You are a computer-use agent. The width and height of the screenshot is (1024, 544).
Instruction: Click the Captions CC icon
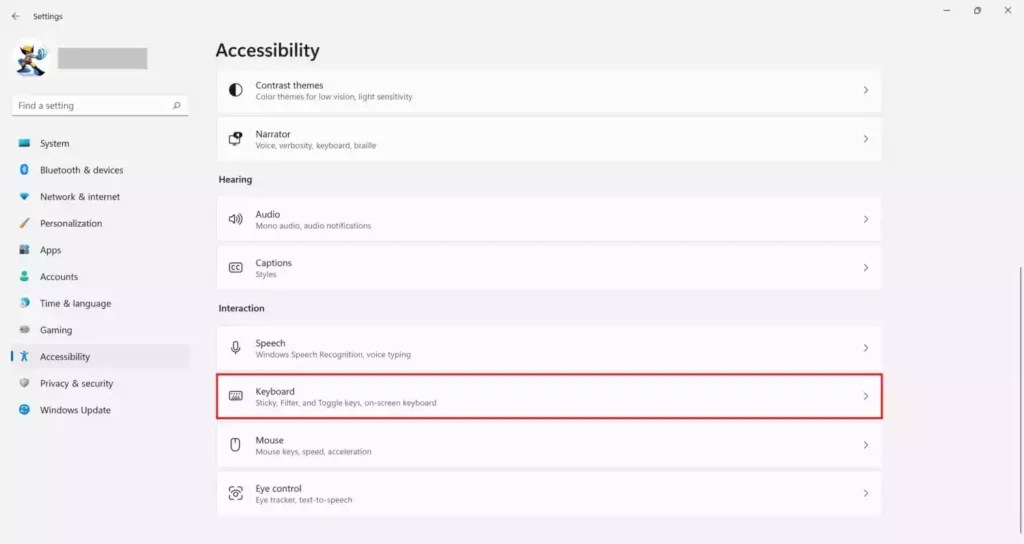(236, 268)
